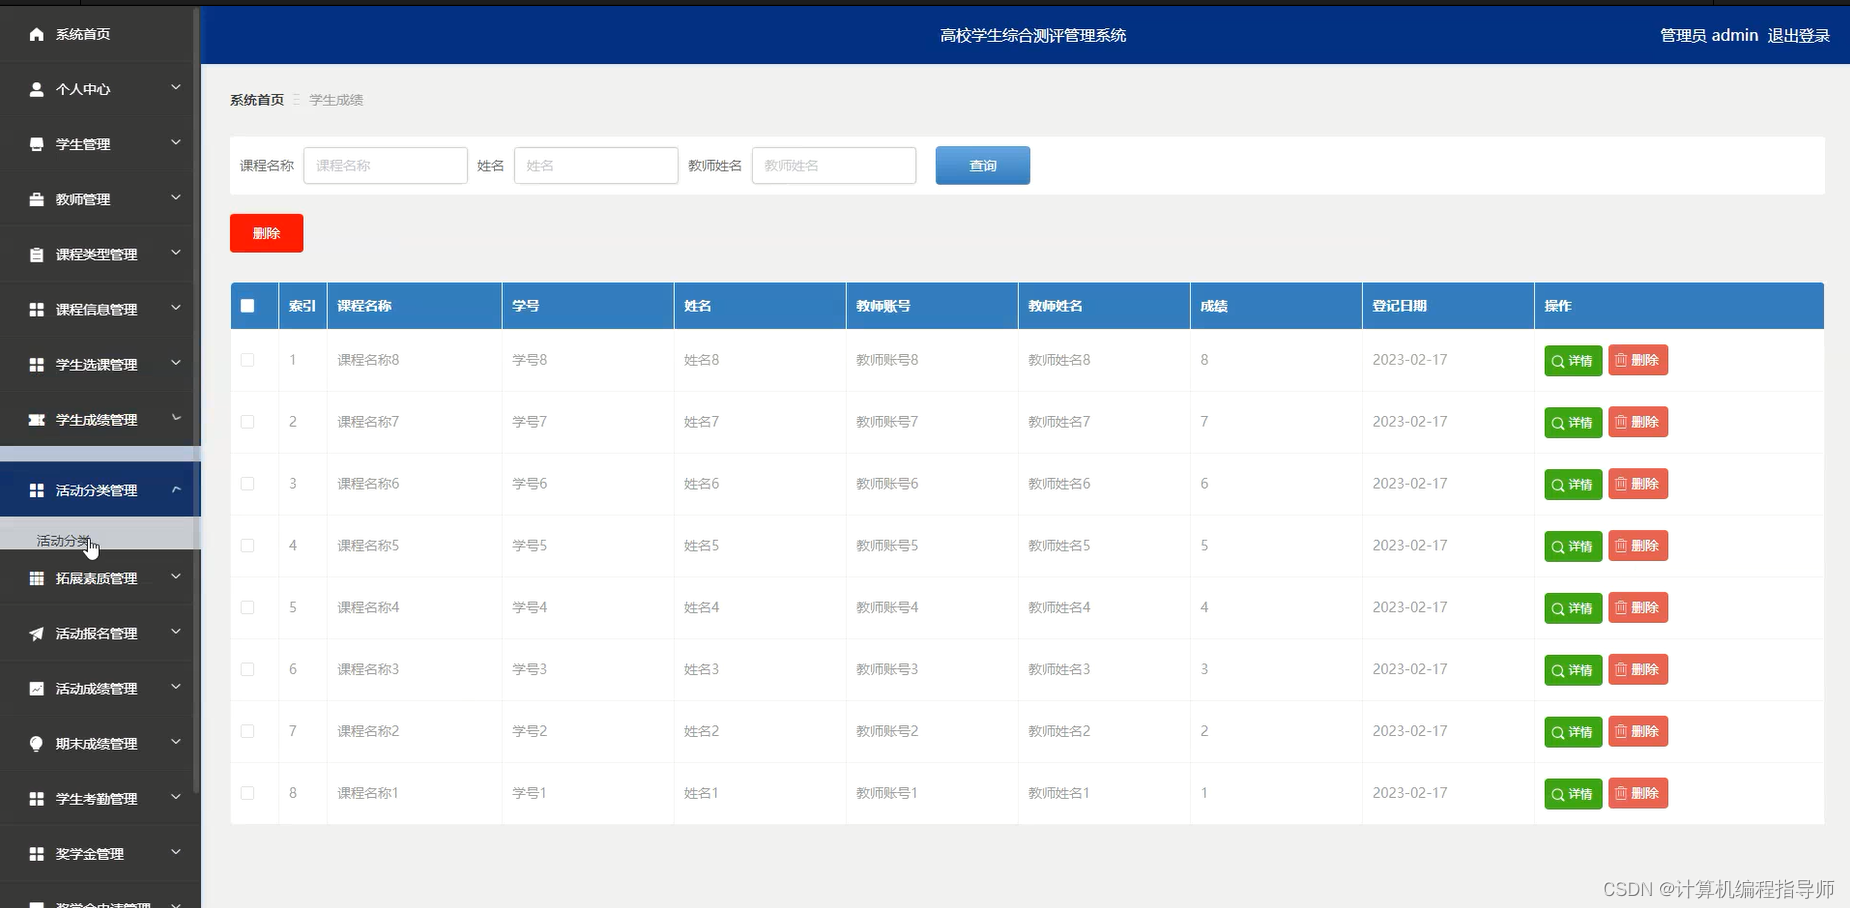Click the red batch 删除 button above table

click(x=266, y=233)
